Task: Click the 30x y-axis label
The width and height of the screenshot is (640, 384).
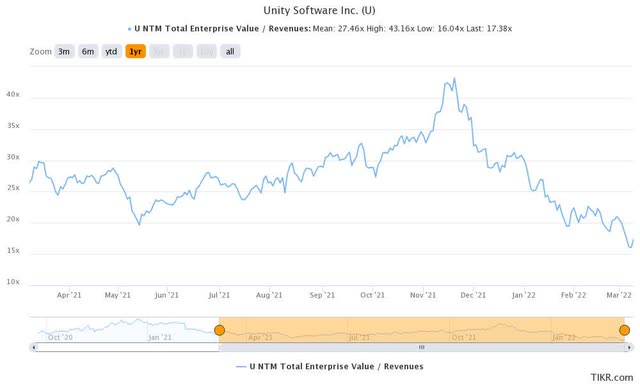Action: 13,157
